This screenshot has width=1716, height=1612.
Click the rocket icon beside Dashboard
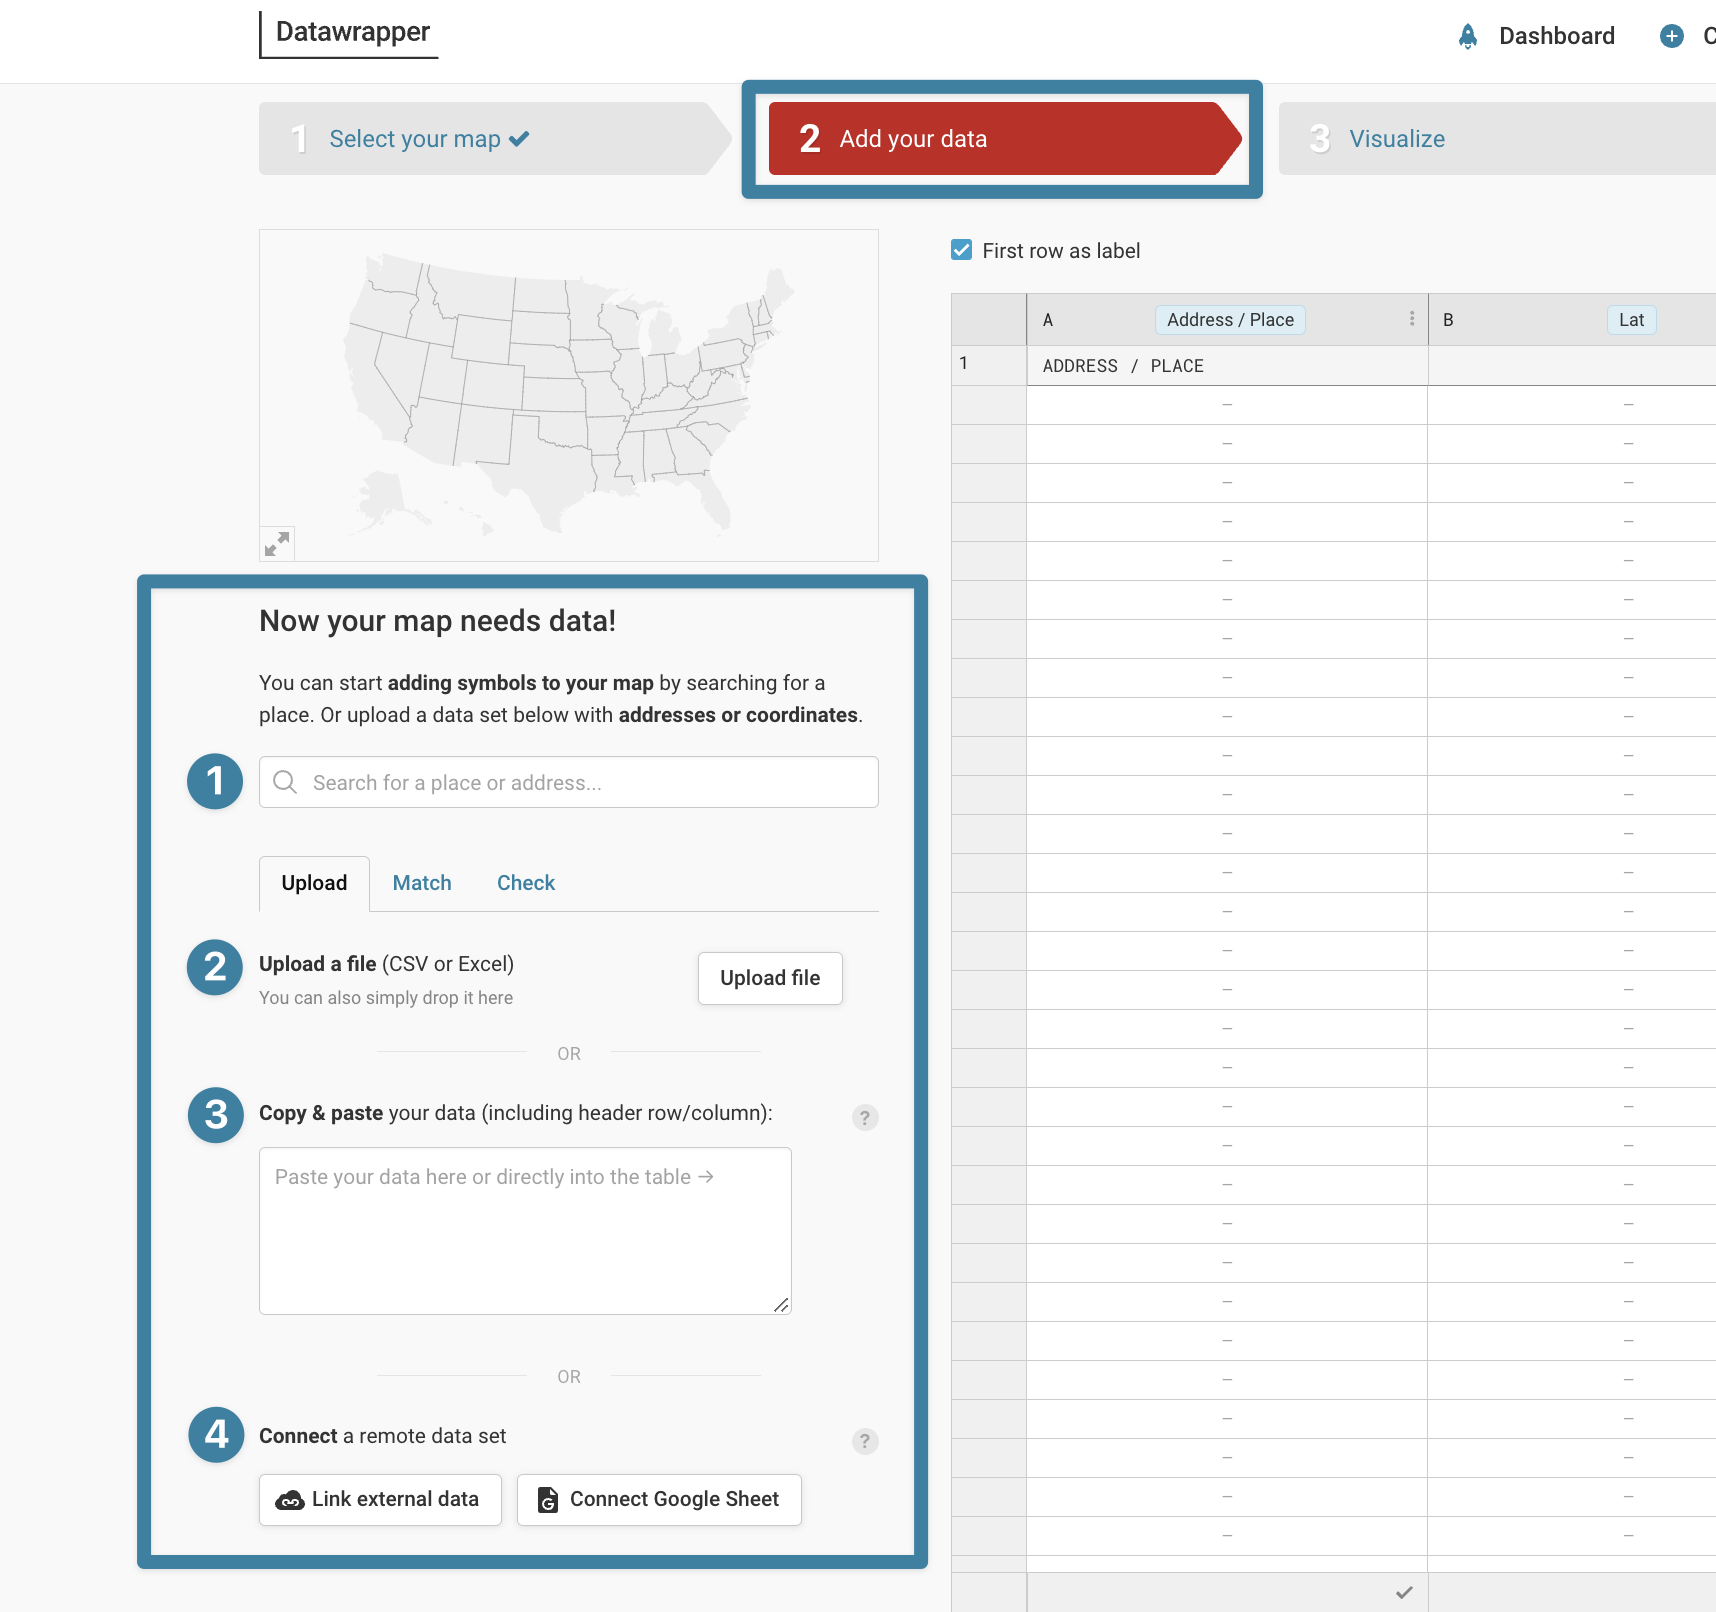(x=1468, y=36)
